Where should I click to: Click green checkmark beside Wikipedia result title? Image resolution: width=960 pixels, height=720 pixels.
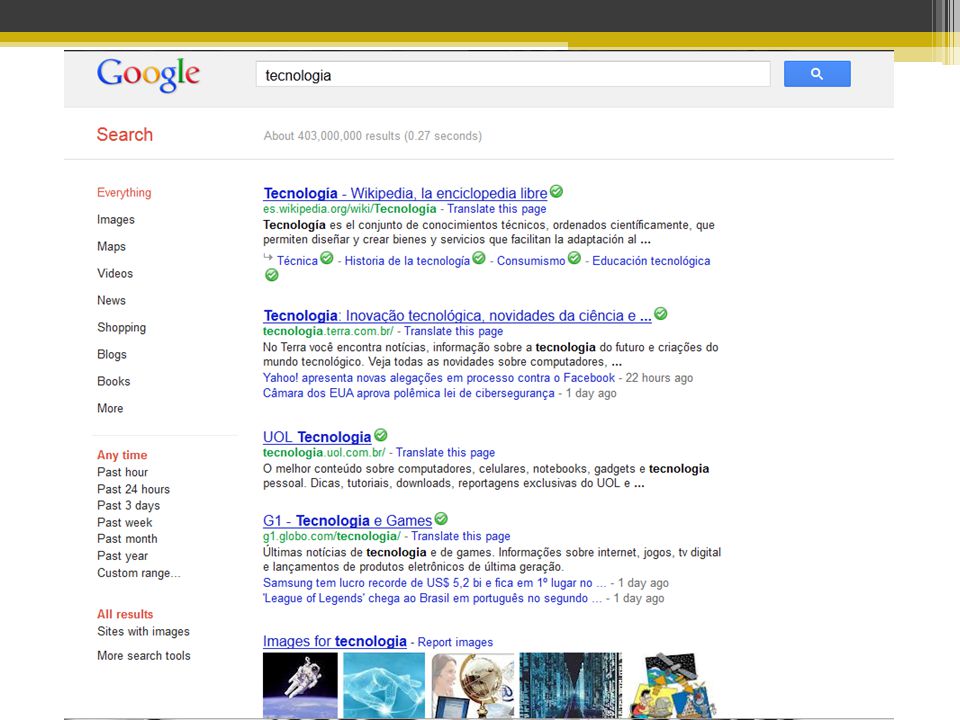click(556, 192)
